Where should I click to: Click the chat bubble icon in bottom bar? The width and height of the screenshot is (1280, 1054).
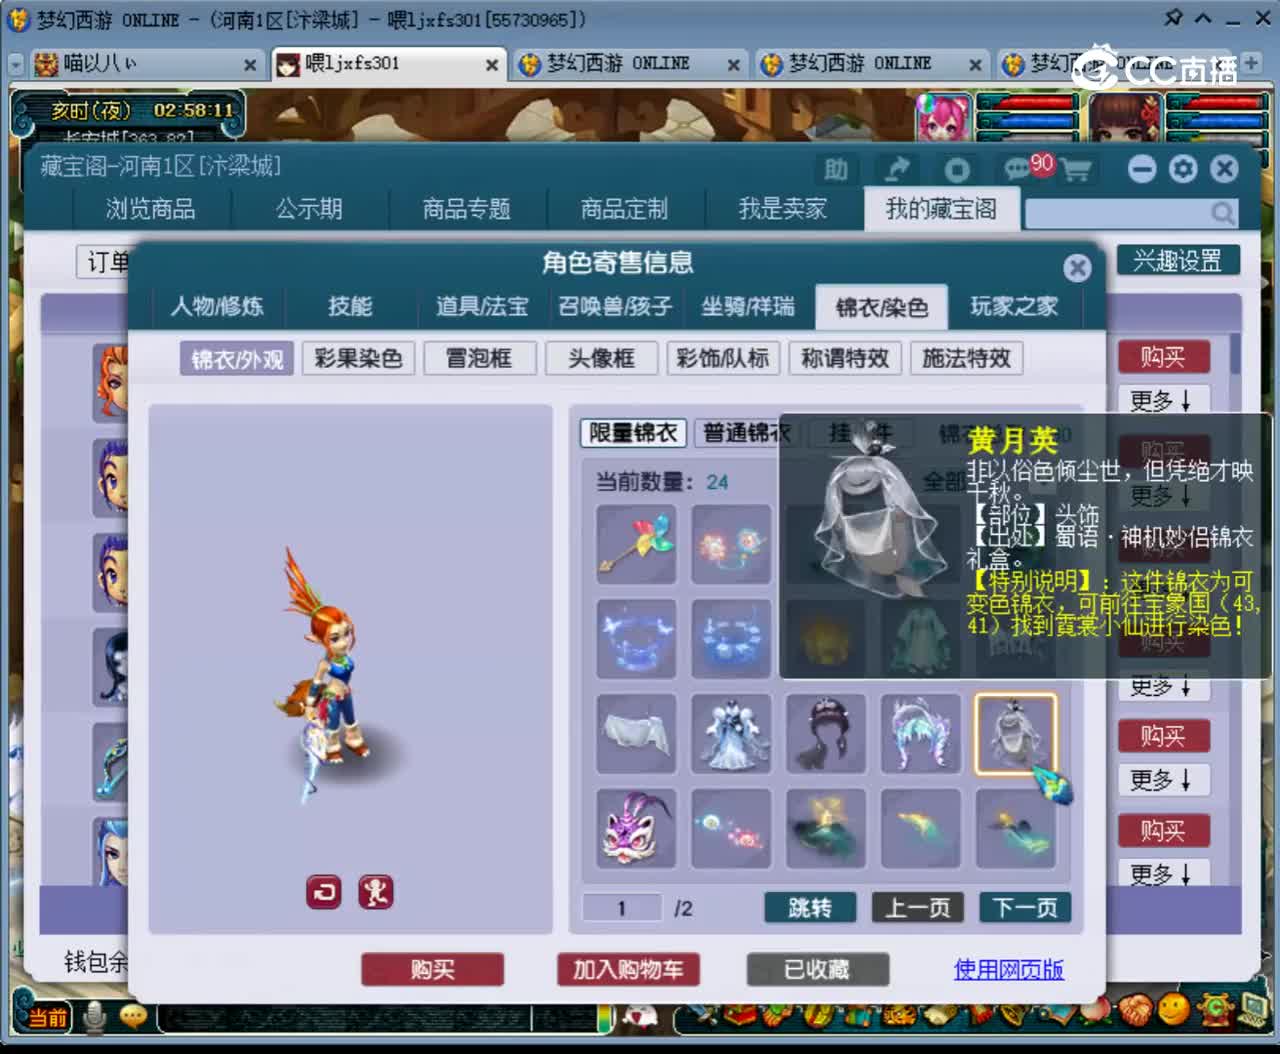pyautogui.click(x=133, y=1017)
